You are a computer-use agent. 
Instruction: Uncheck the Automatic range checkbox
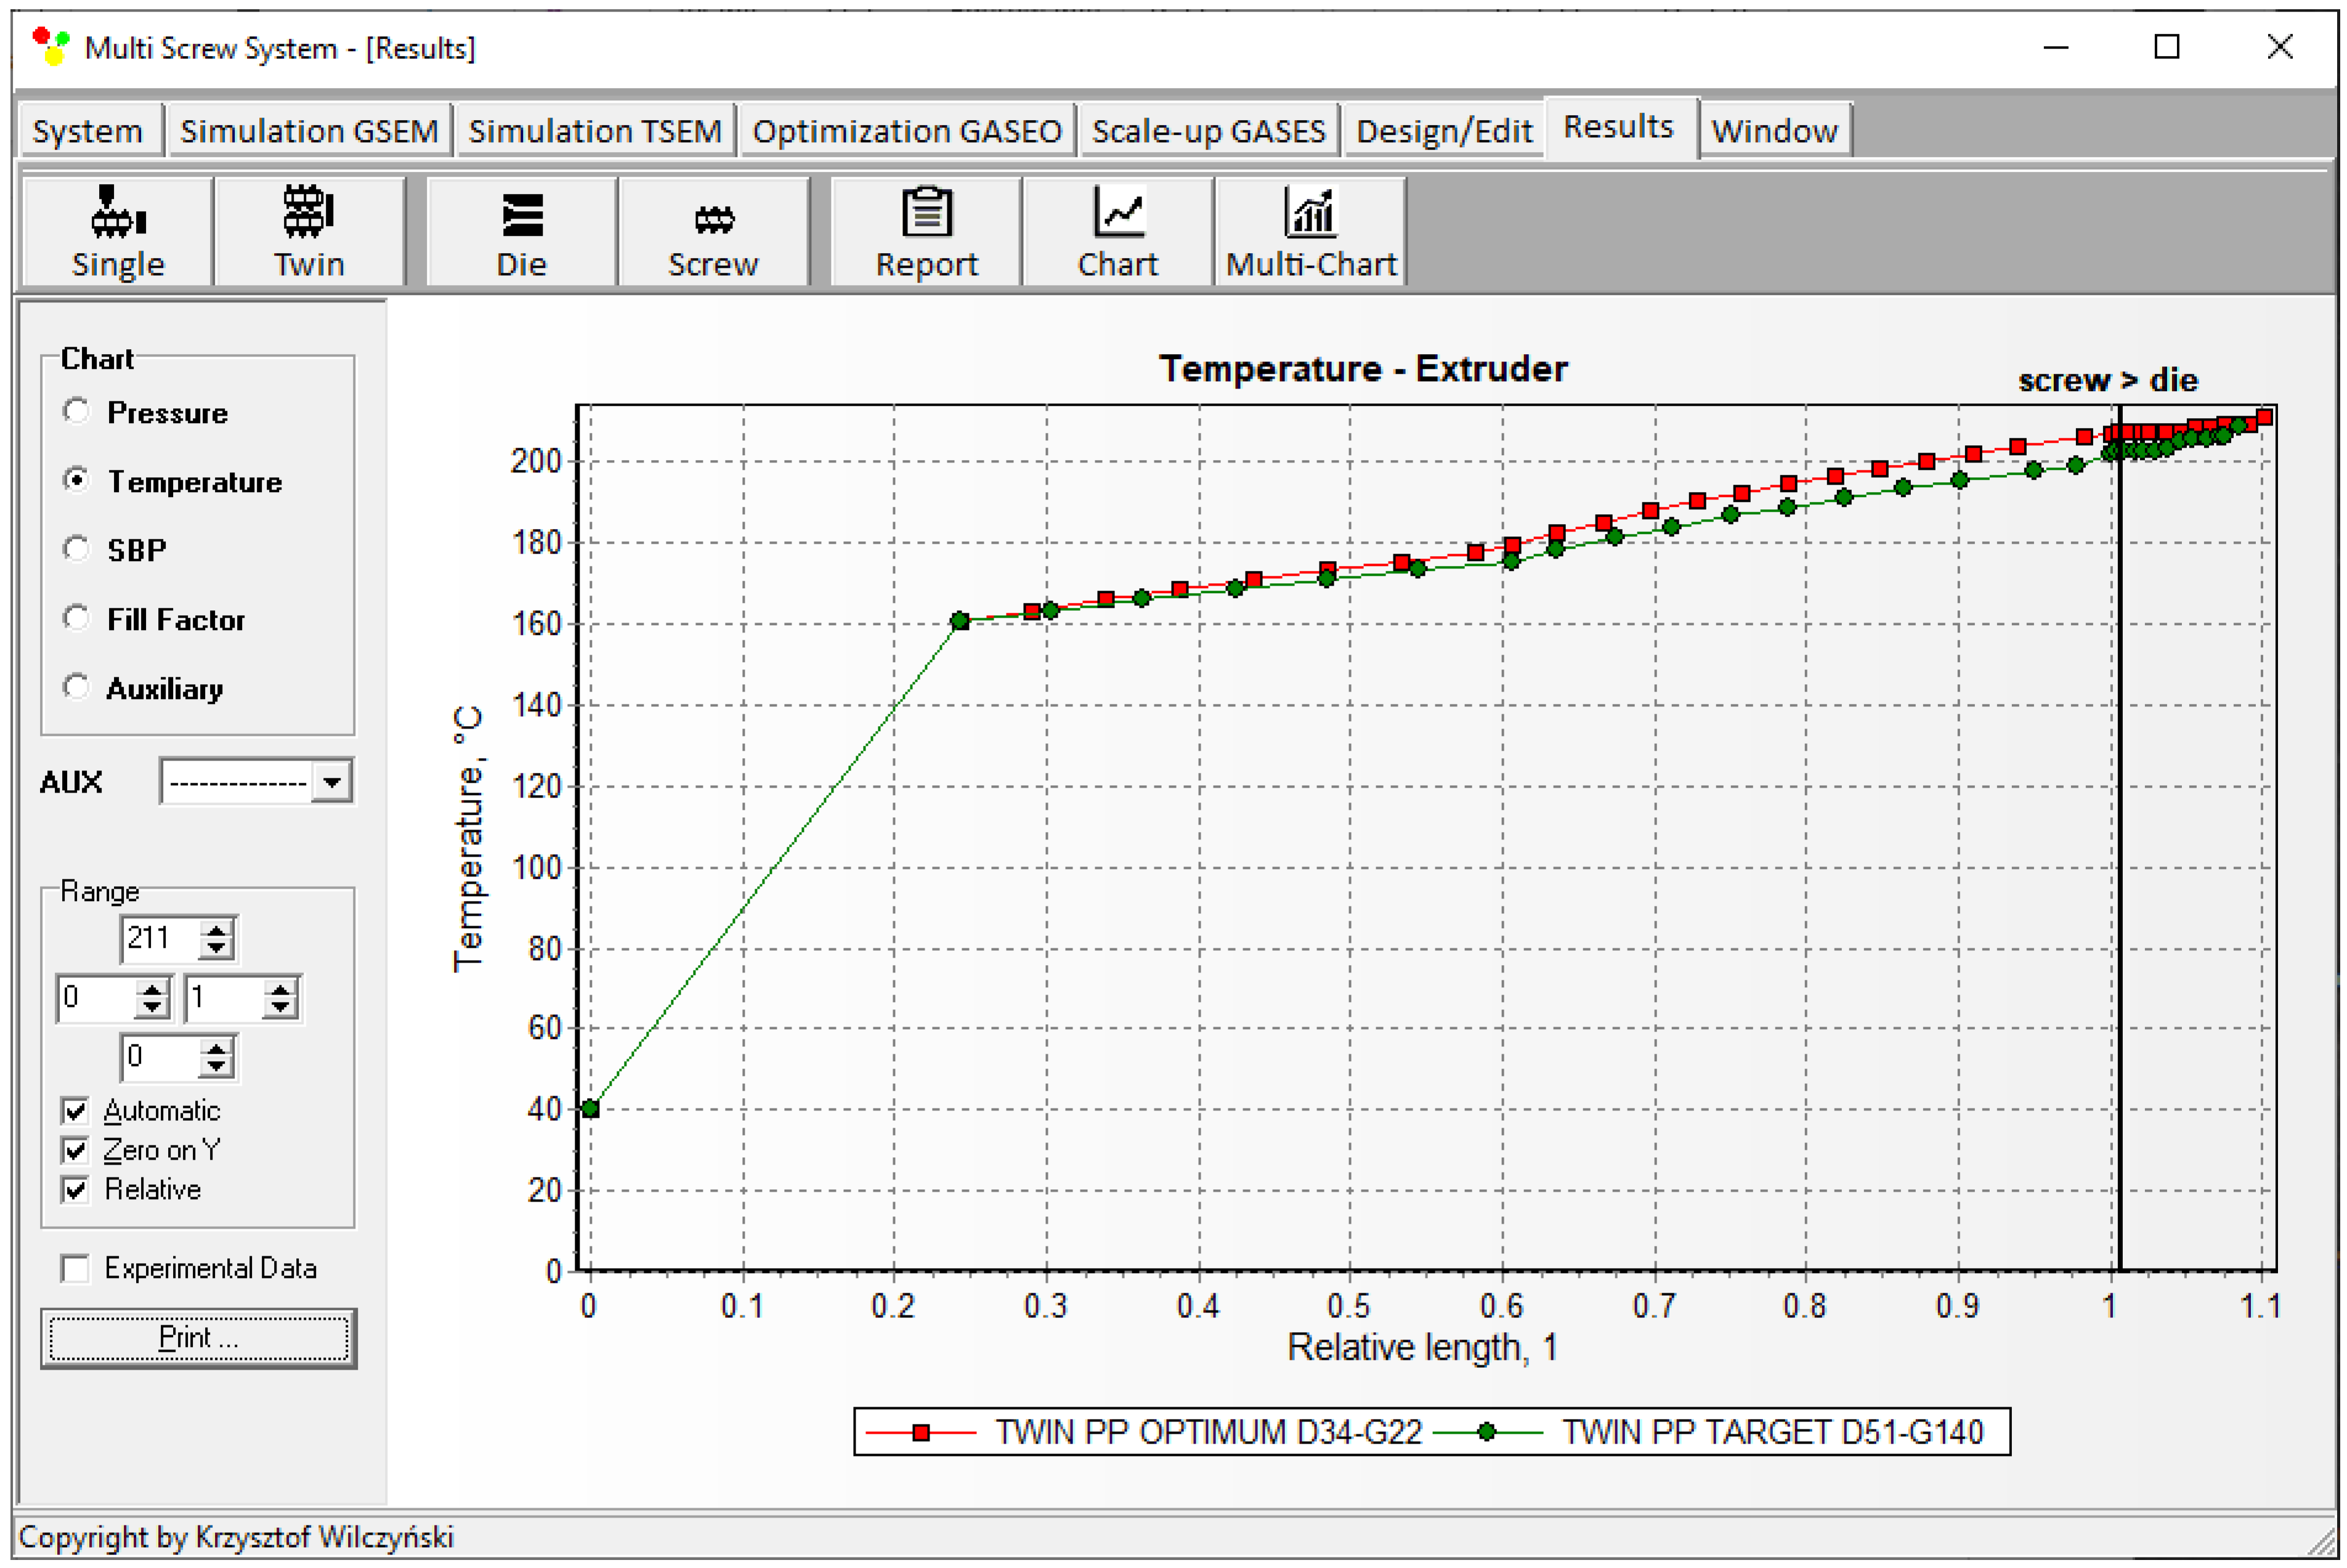tap(76, 1110)
